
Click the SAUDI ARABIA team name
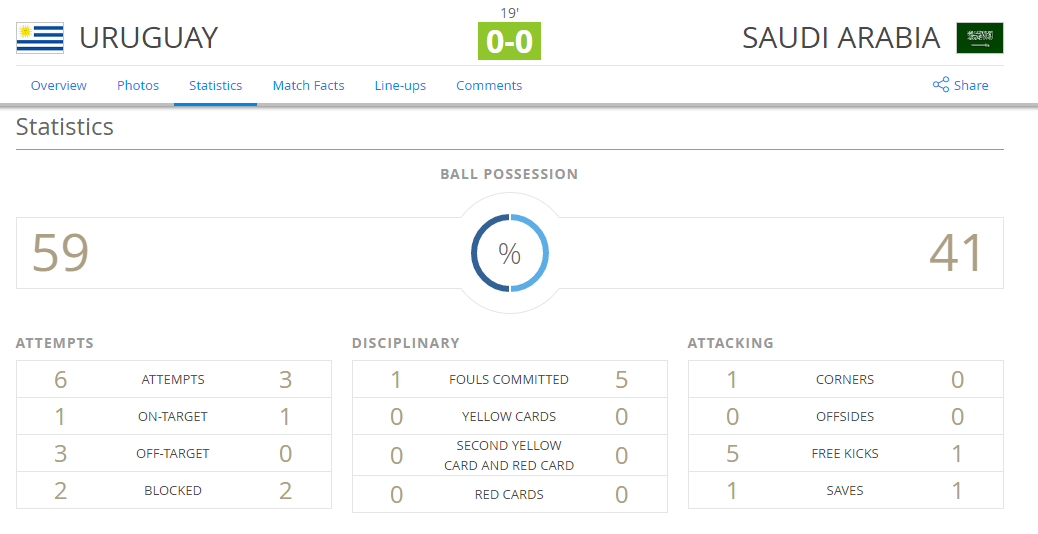pos(841,38)
